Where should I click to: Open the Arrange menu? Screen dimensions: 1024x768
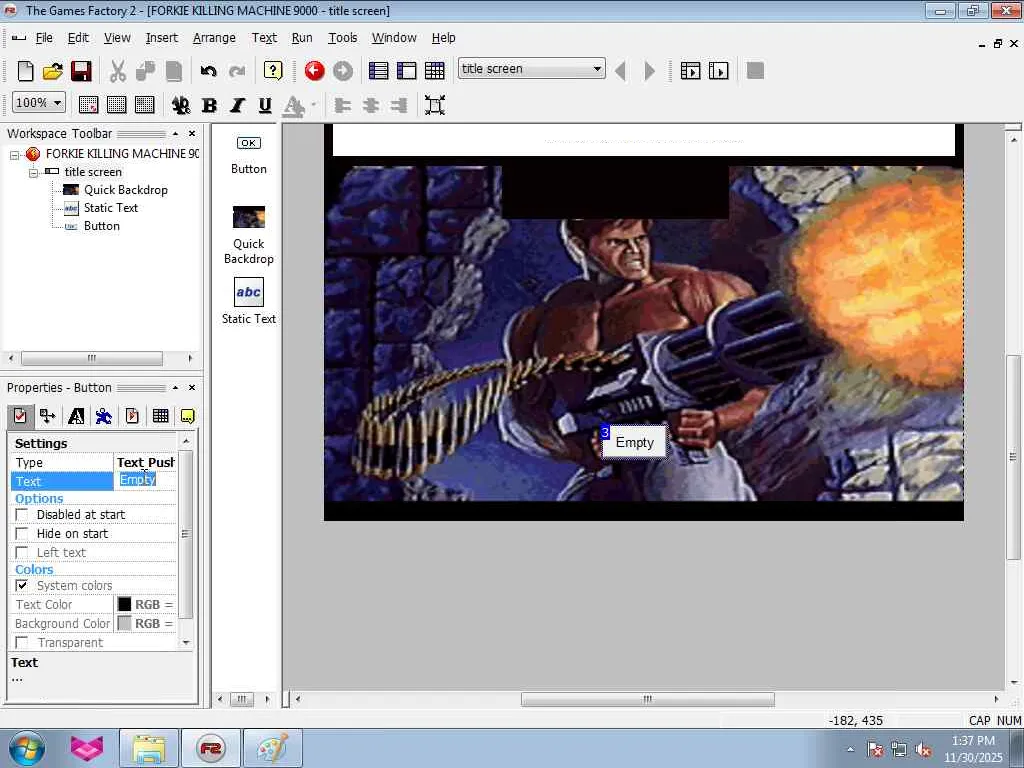(x=214, y=38)
